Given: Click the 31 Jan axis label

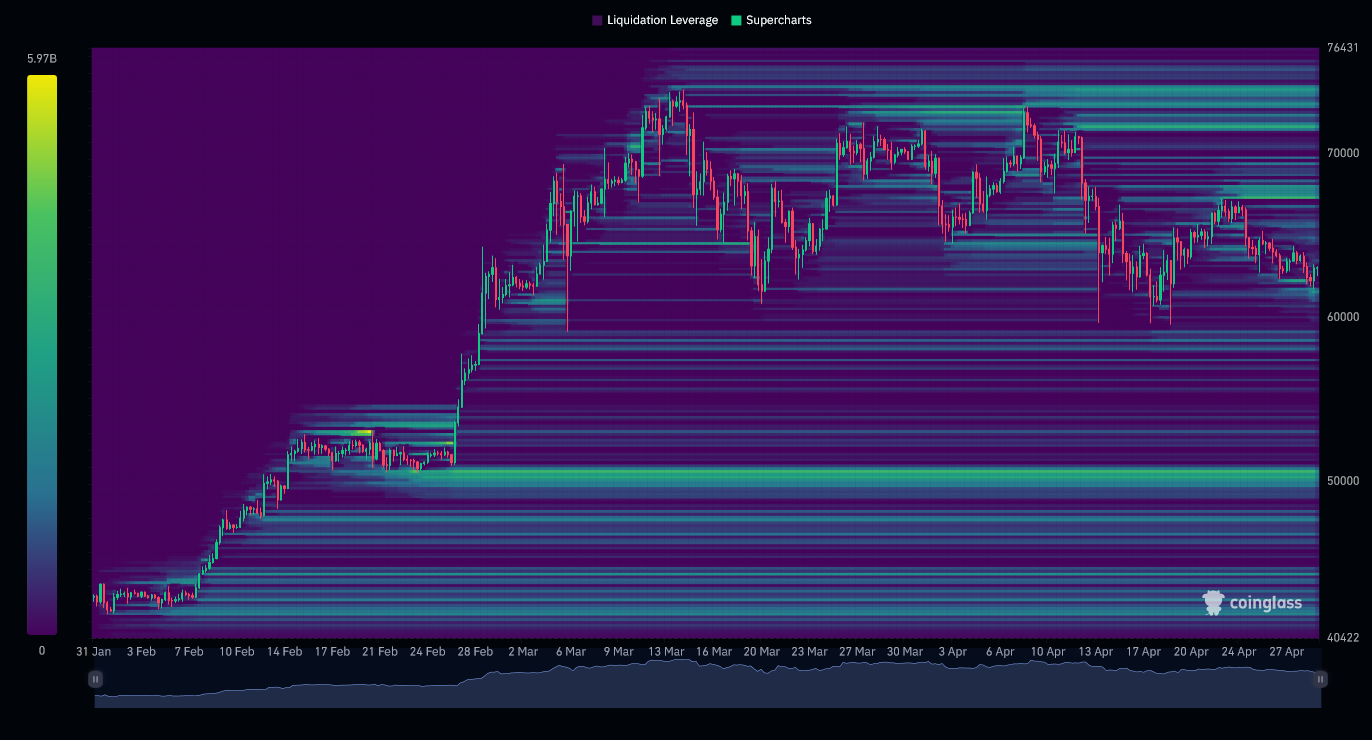Looking at the screenshot, I should pos(93,651).
